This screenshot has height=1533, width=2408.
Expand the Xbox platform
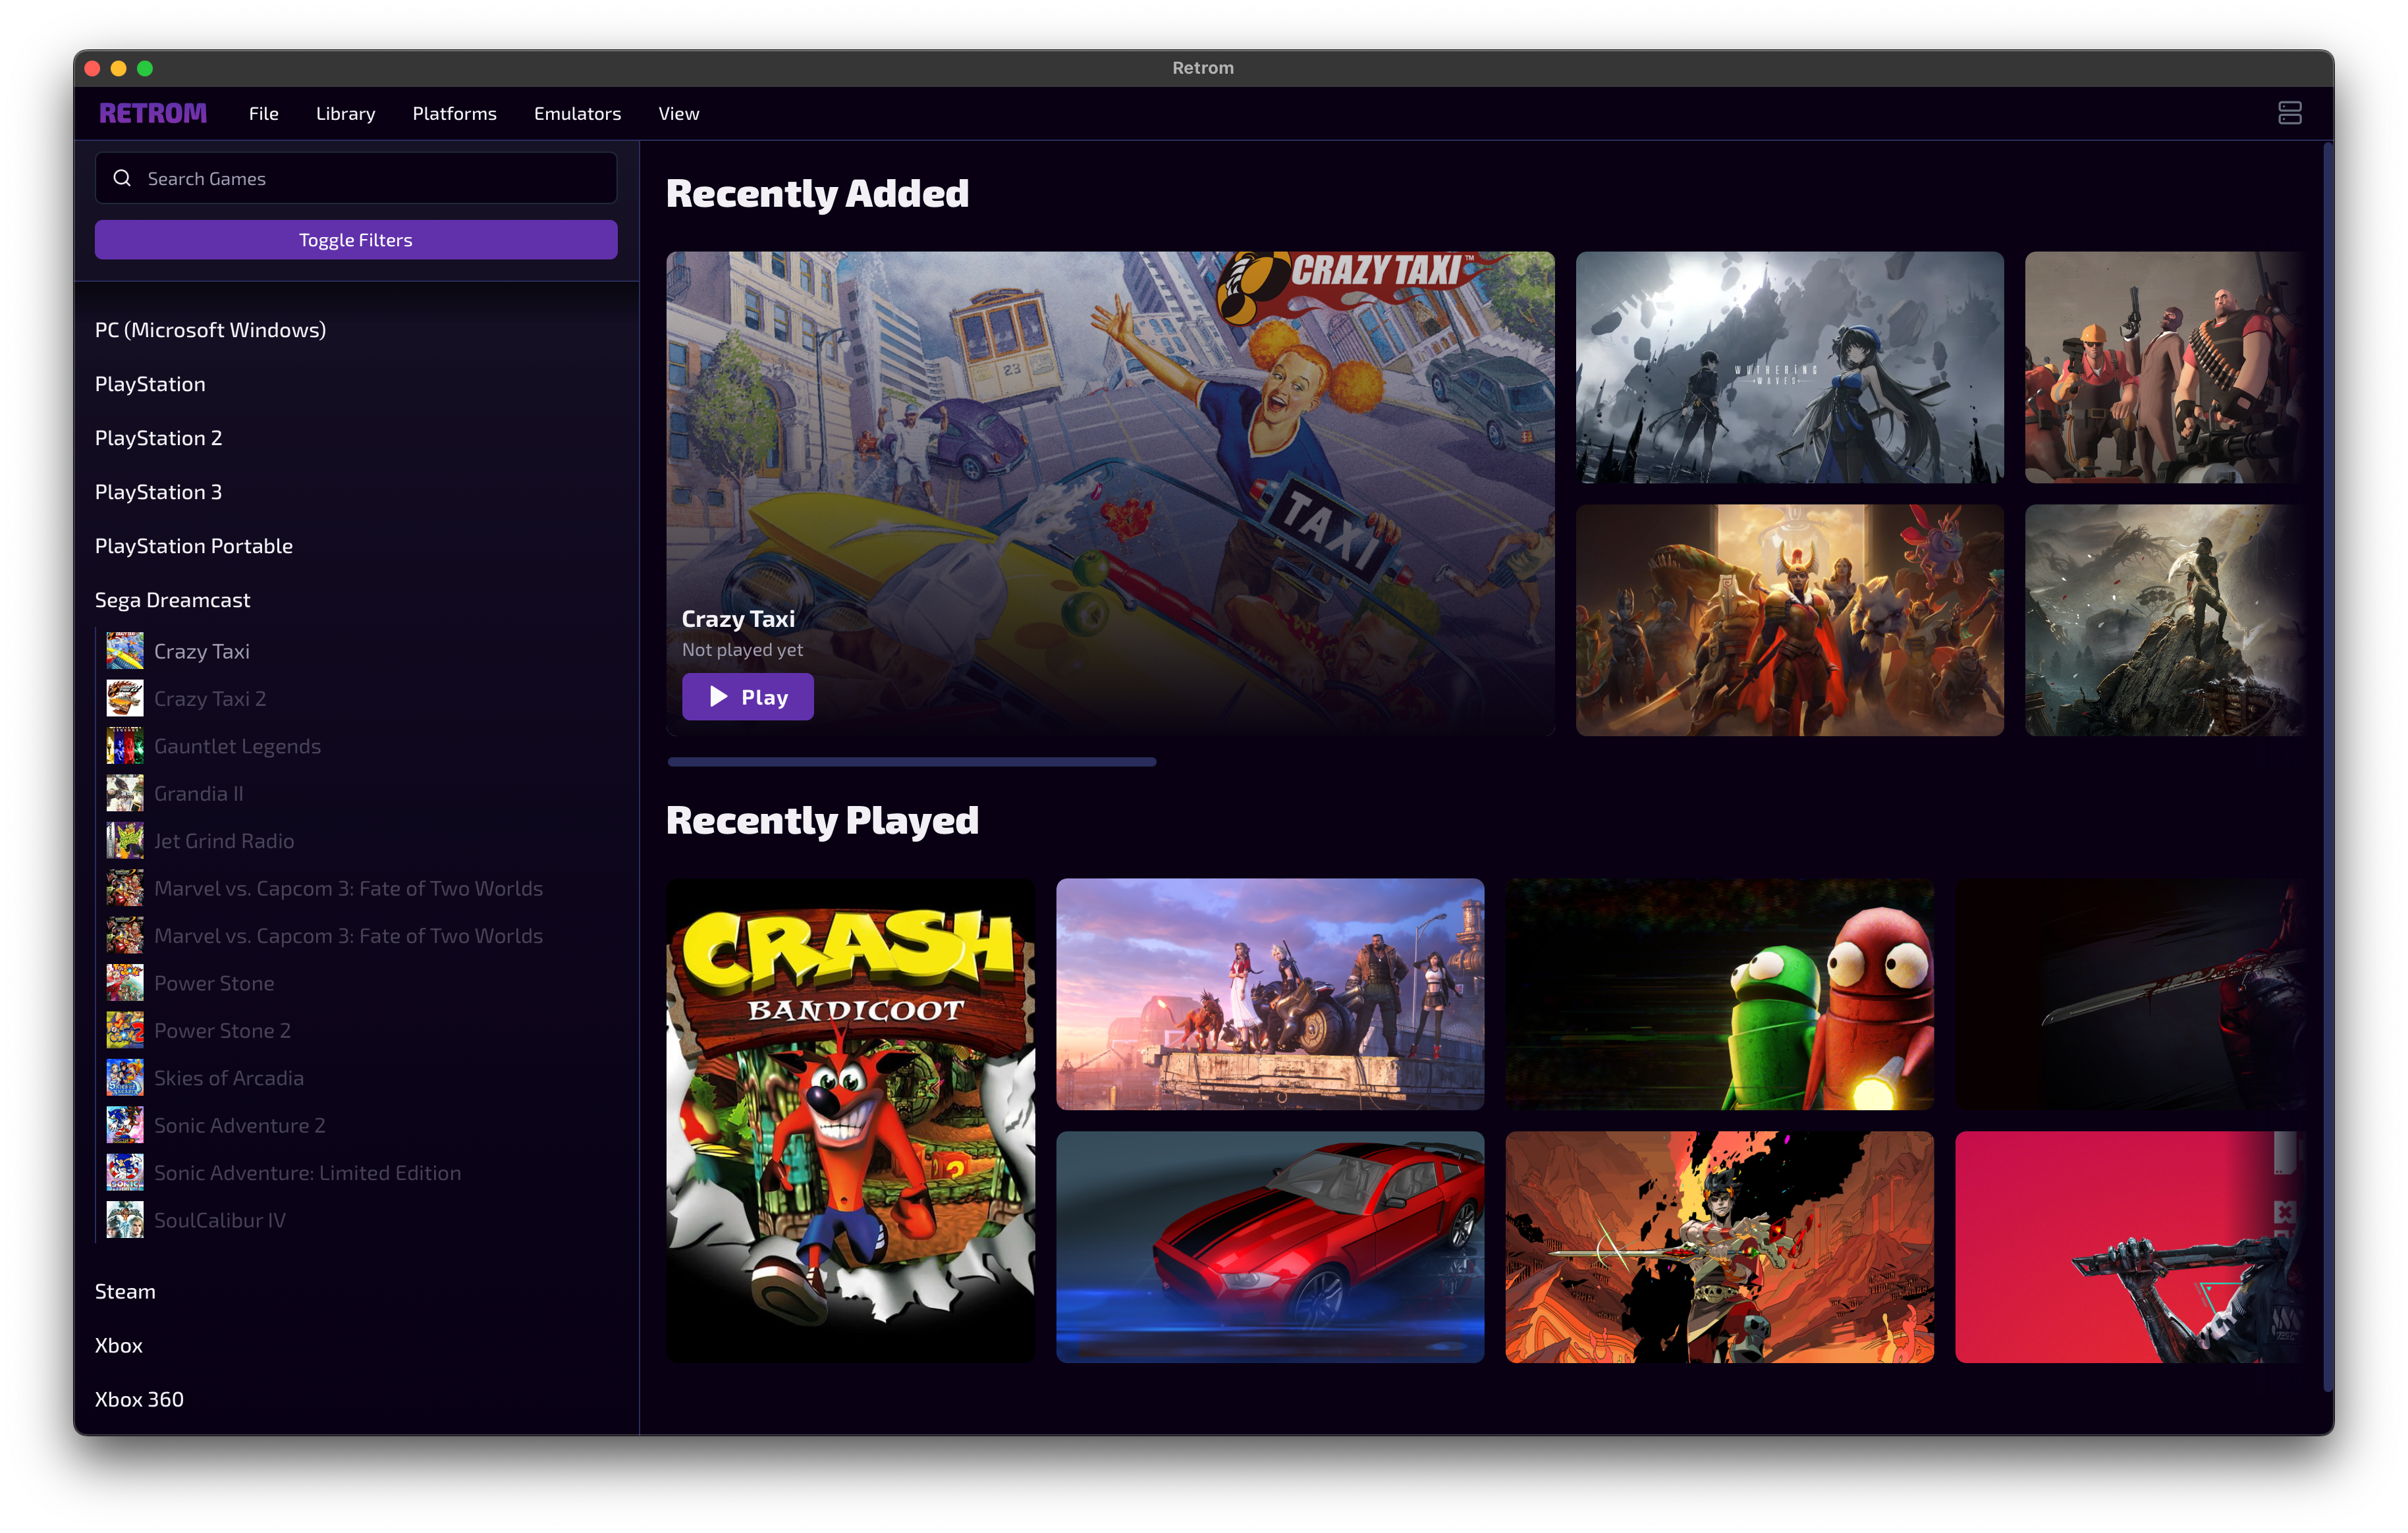118,1345
